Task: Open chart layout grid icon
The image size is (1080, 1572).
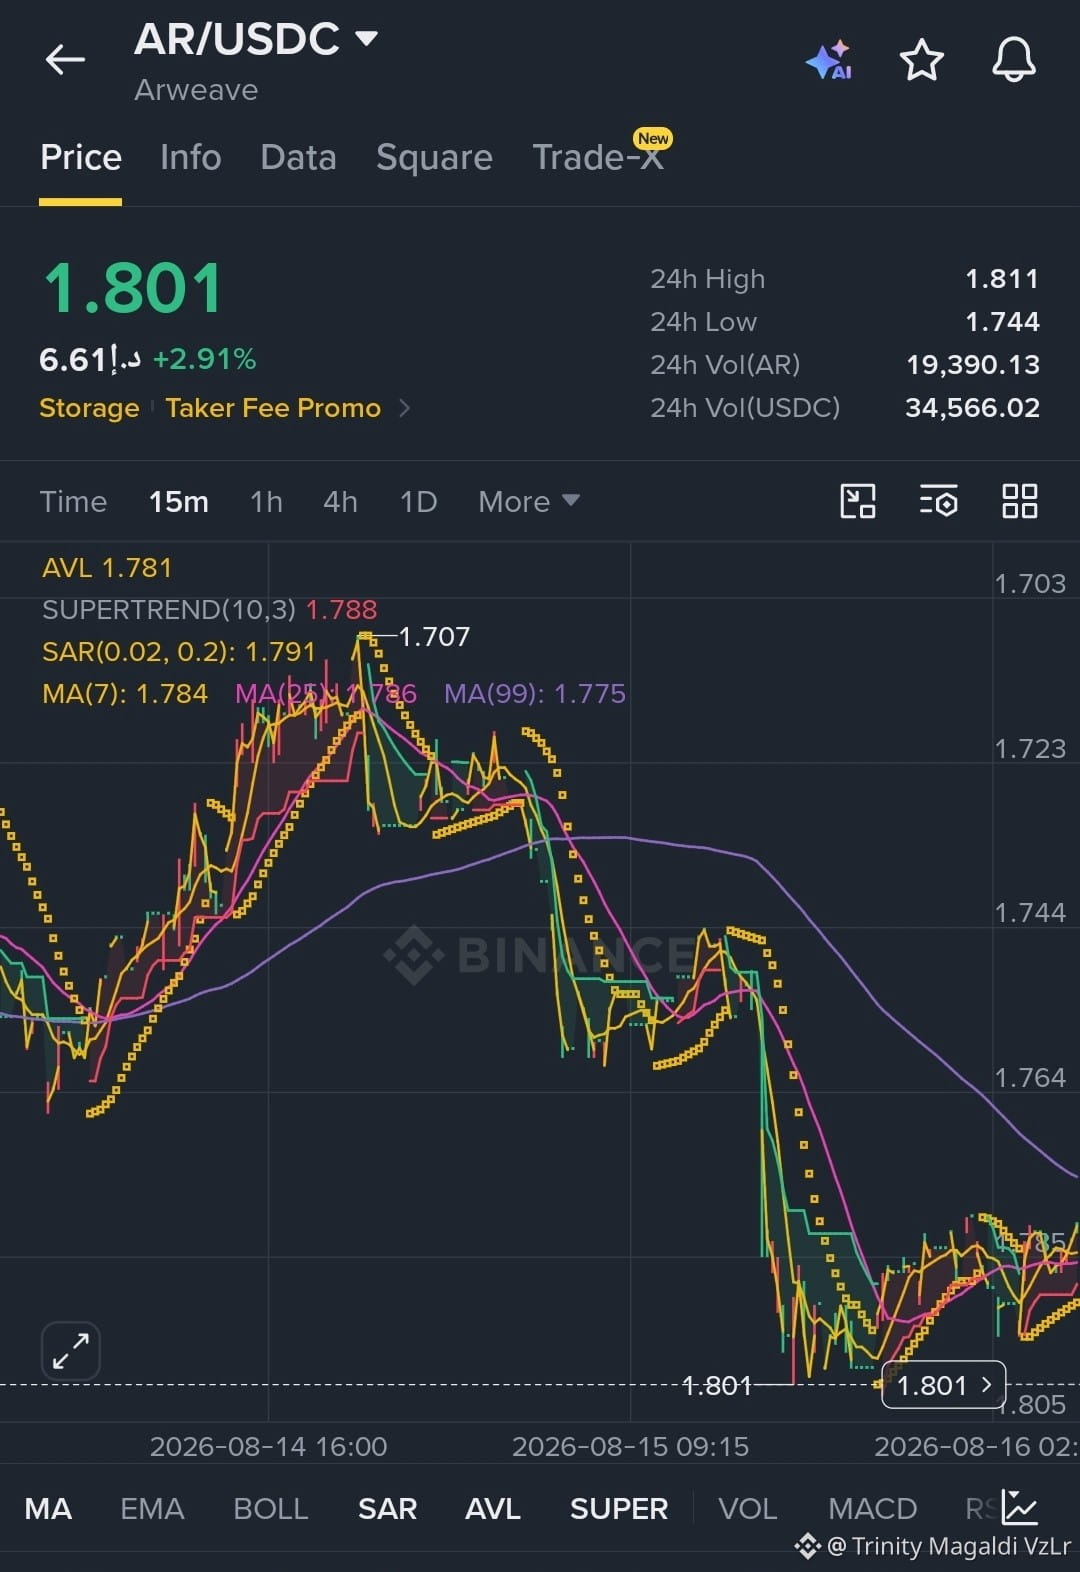Action: tap(1019, 501)
